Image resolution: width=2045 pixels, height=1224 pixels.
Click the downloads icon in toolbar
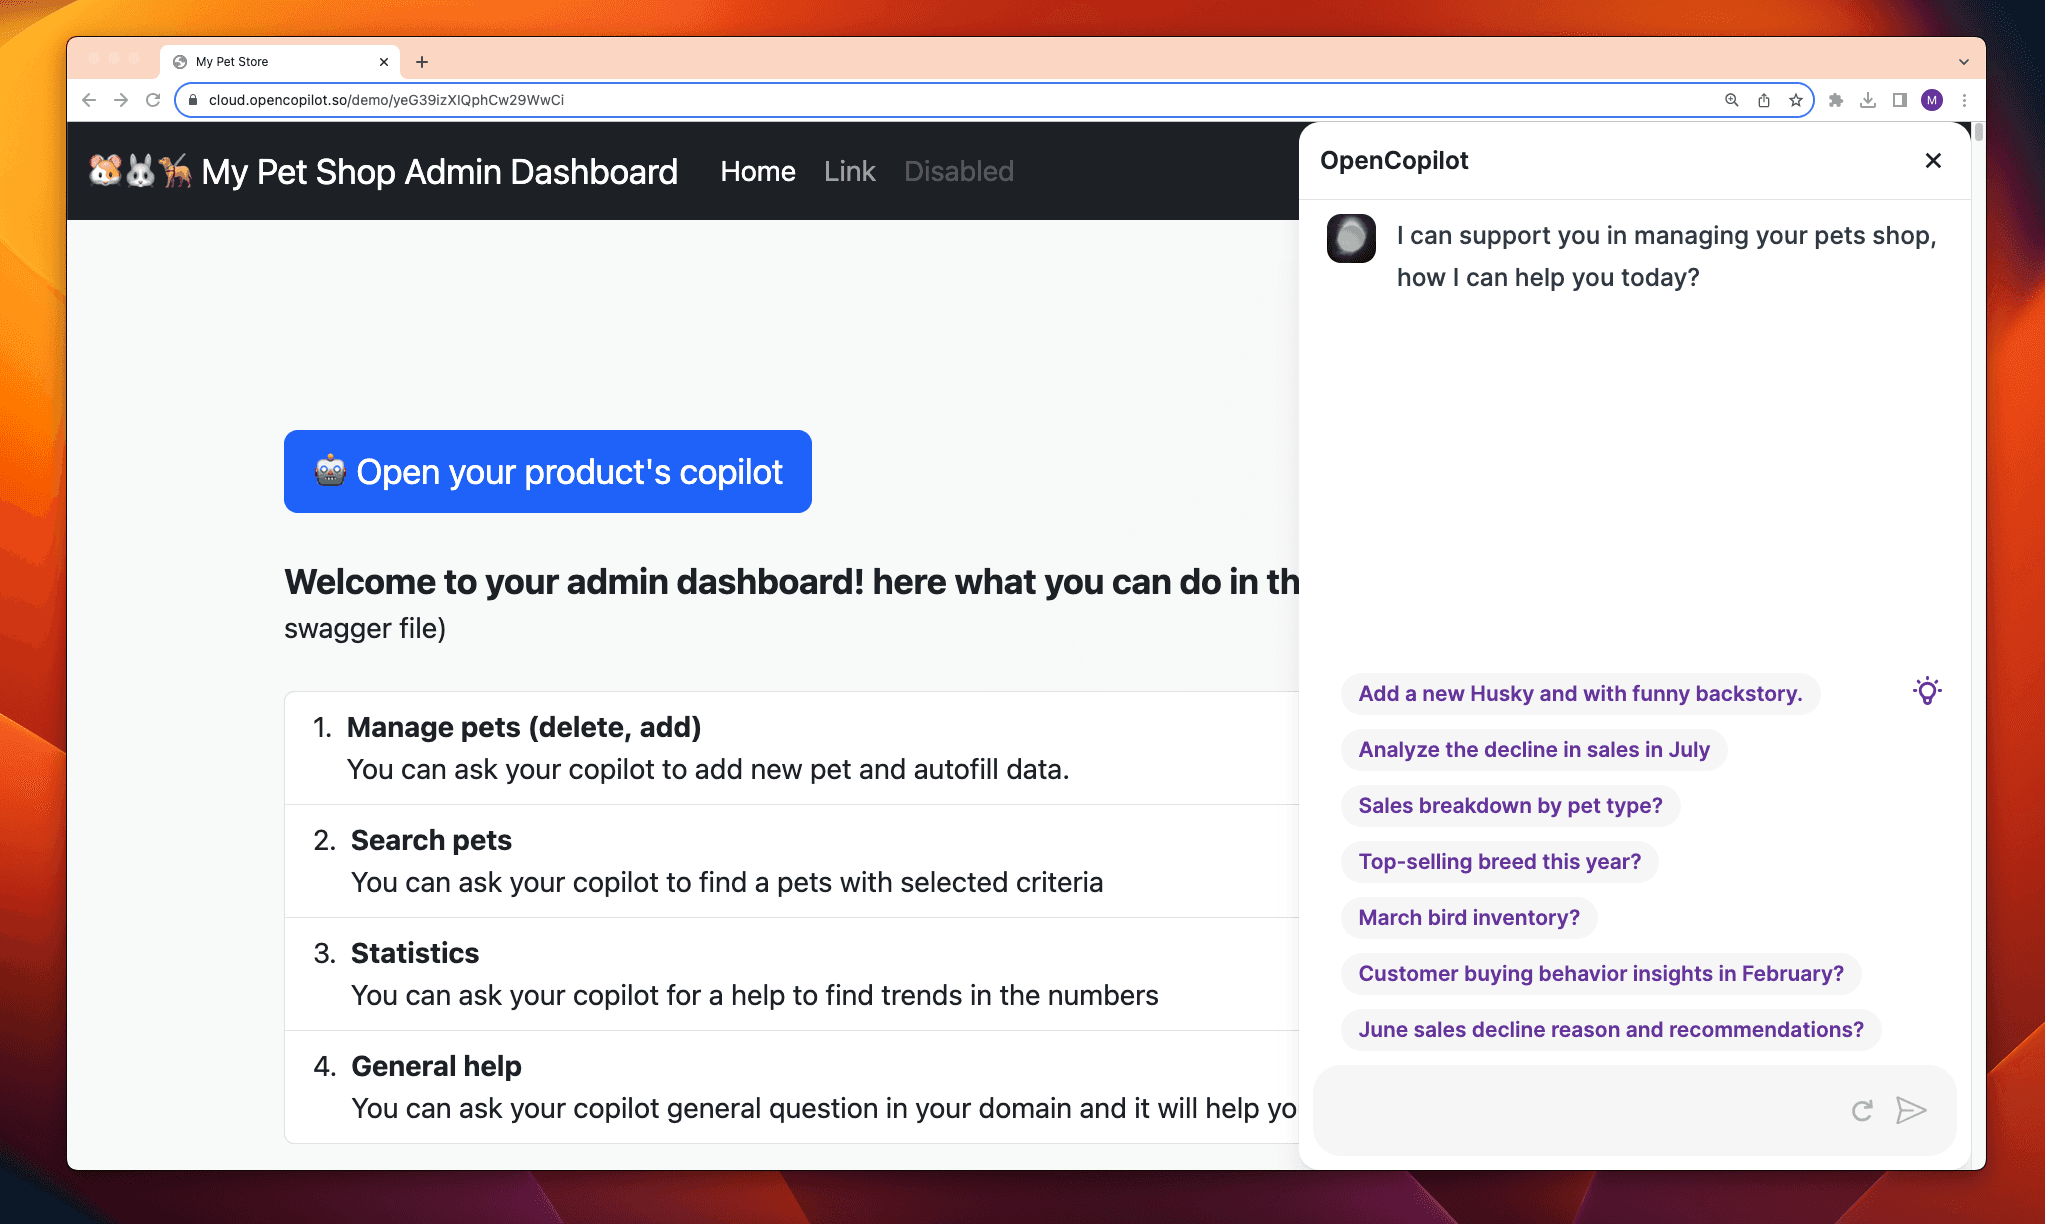pyautogui.click(x=1868, y=100)
